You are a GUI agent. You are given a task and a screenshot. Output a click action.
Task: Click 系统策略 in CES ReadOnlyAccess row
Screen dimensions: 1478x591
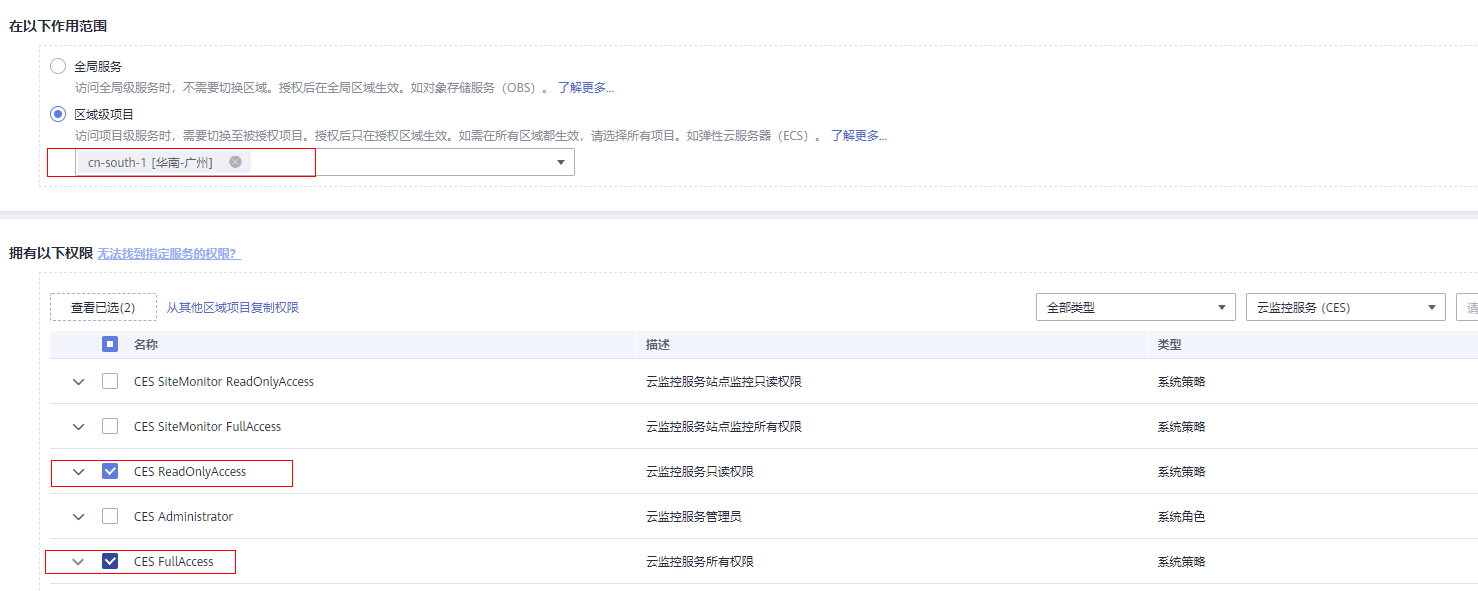[1182, 471]
